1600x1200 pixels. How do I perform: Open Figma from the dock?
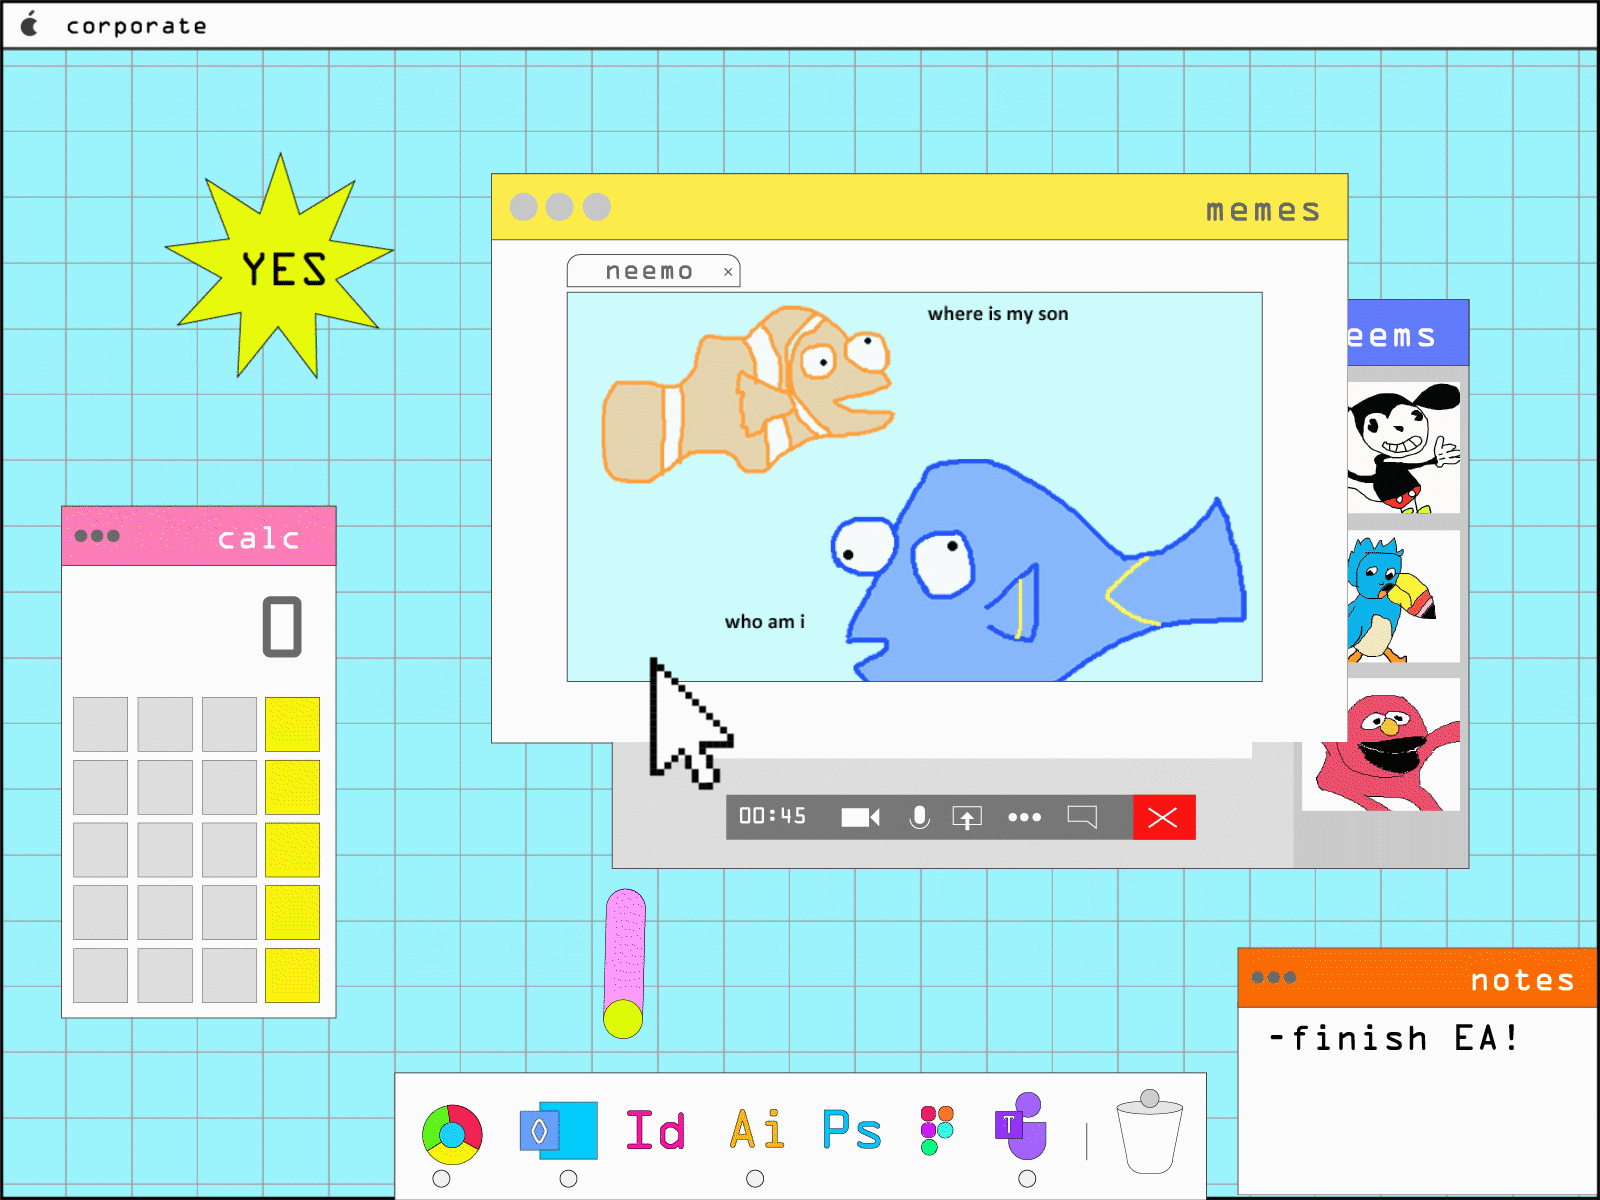[x=937, y=1130]
